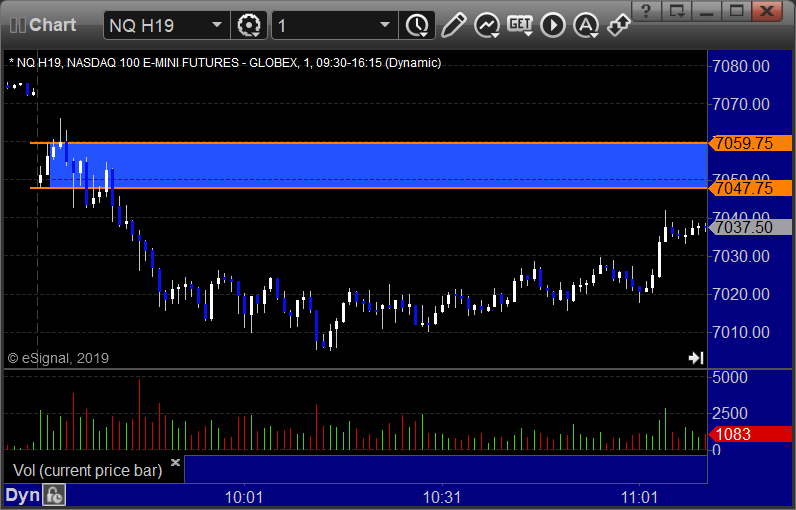Jump to latest bar arrow icon
The width and height of the screenshot is (796, 510).
click(696, 358)
